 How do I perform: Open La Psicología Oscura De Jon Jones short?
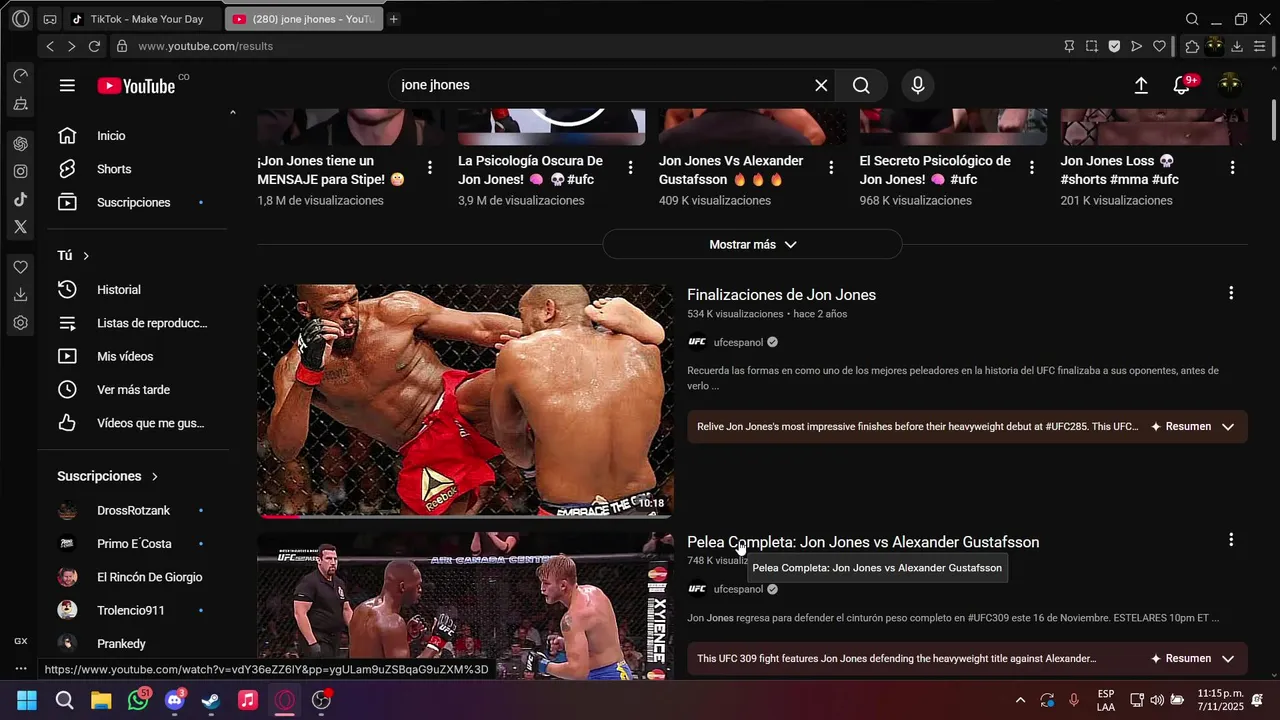[532, 170]
